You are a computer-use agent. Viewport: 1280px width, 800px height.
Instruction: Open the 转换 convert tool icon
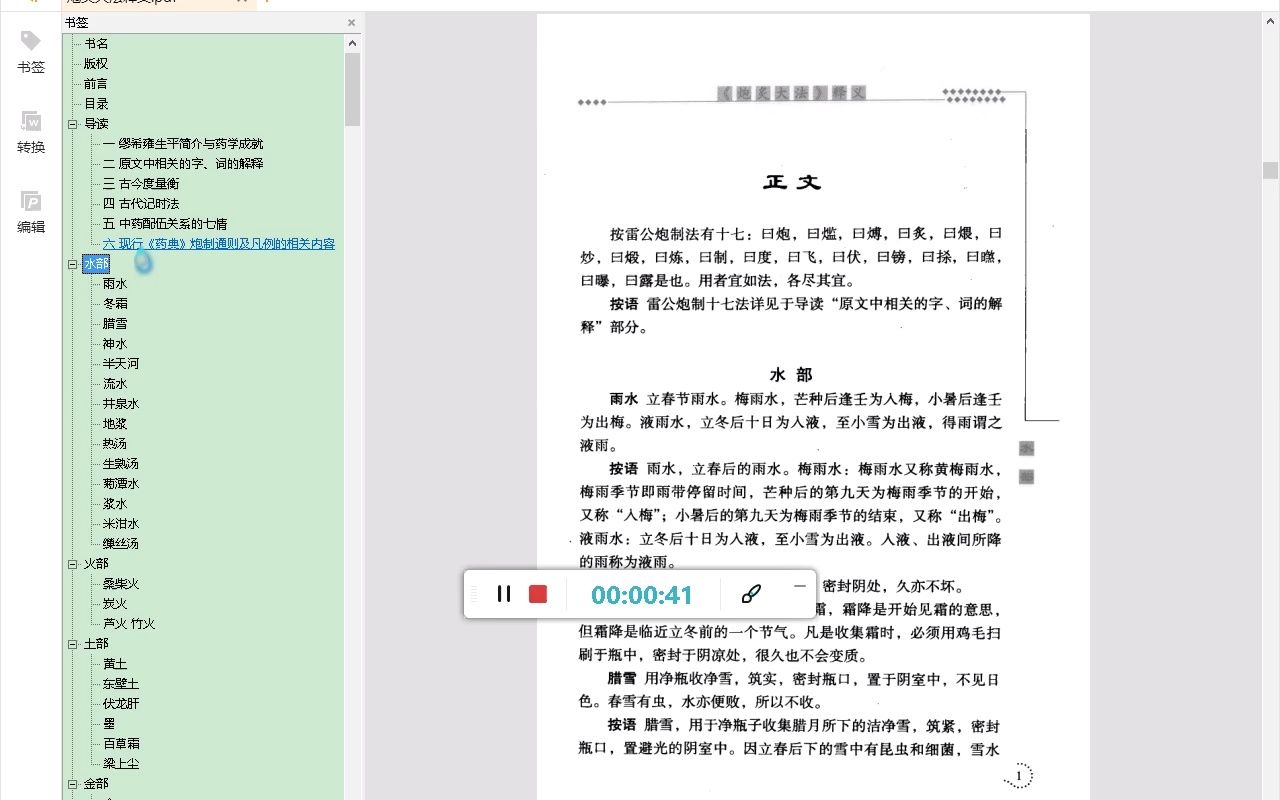pyautogui.click(x=30, y=132)
